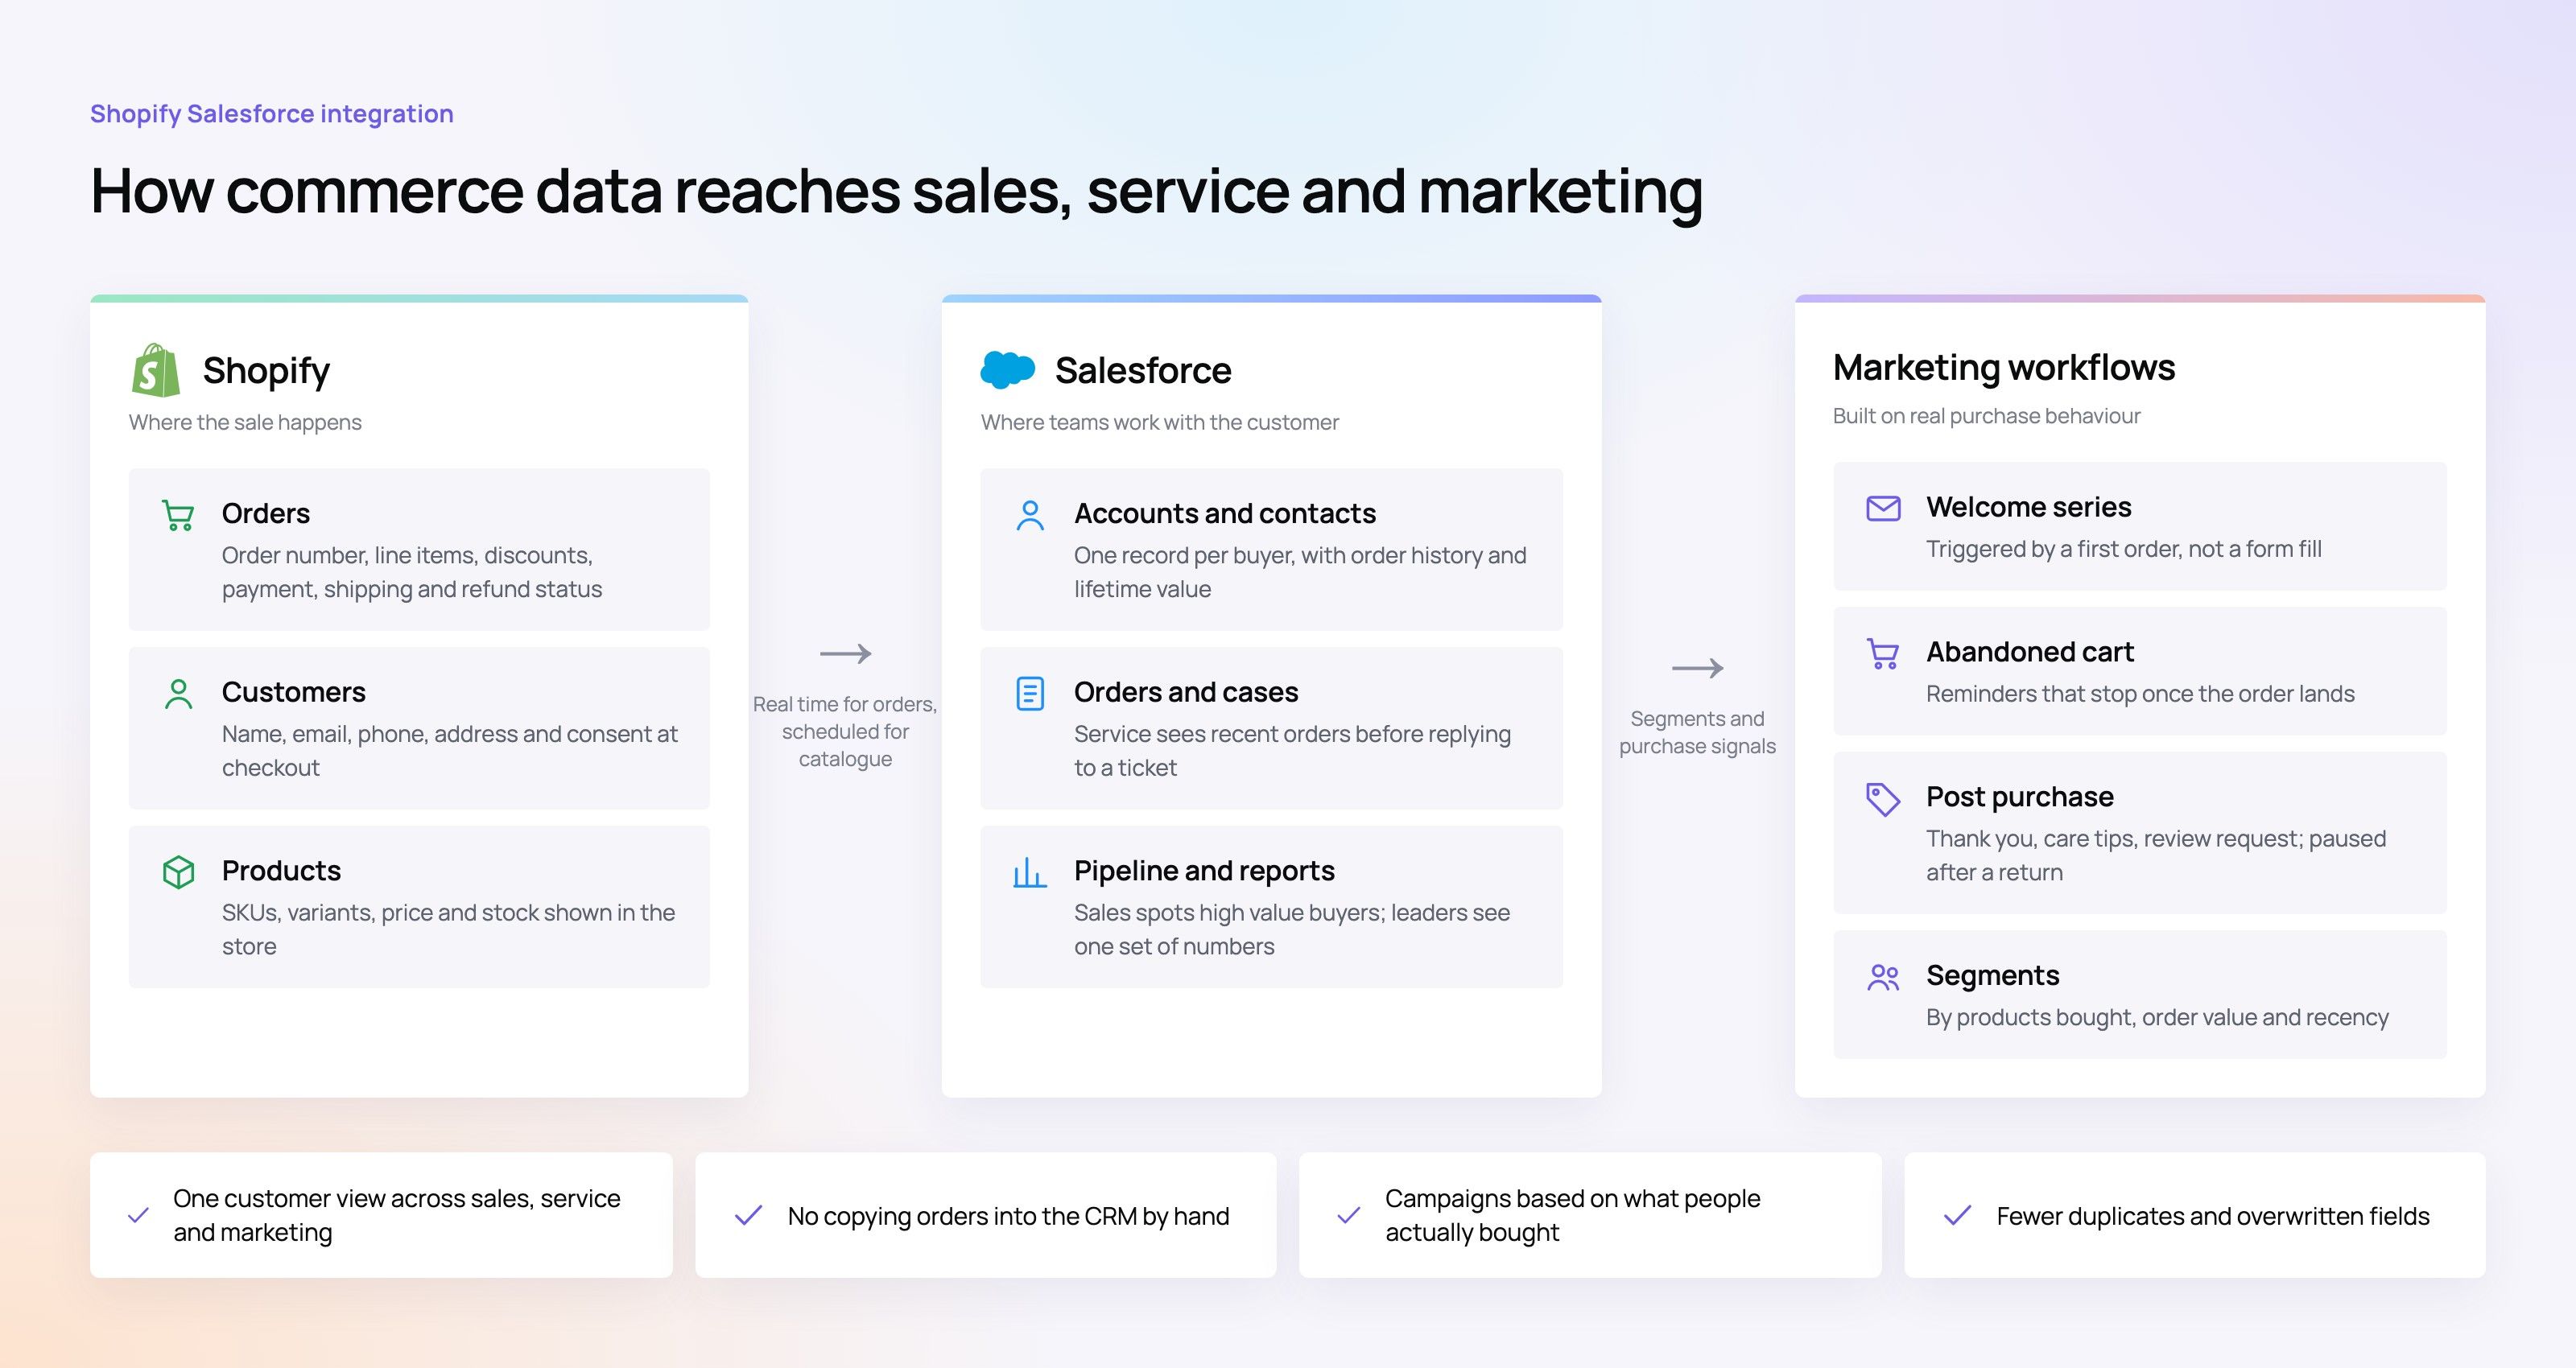Click the cart icon beside Abandoned cart
This screenshot has height=1368, width=2576.
(x=1883, y=654)
